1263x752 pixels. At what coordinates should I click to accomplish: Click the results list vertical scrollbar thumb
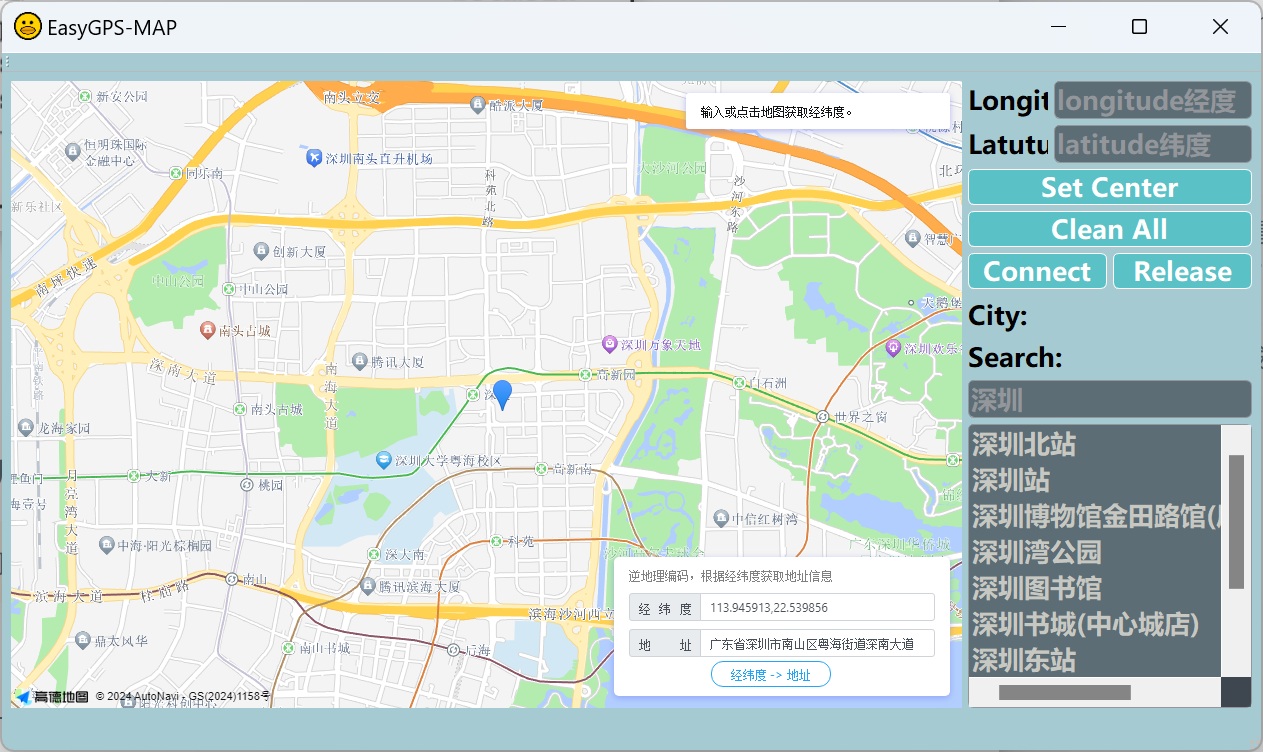pos(1236,522)
